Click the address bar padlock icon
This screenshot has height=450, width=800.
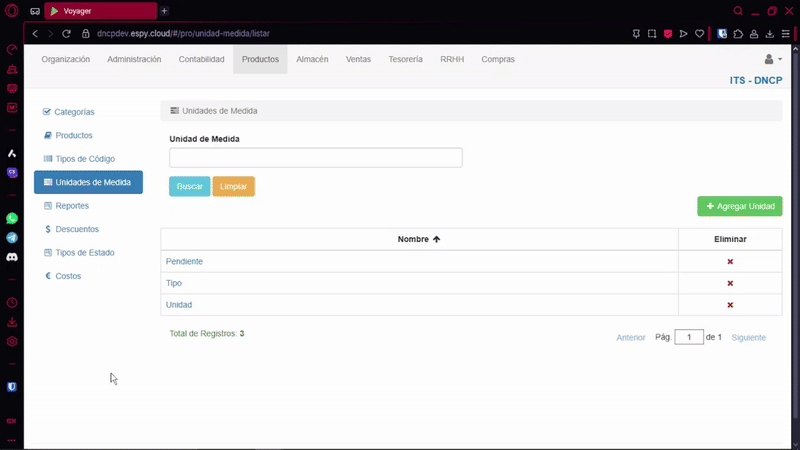(86, 34)
